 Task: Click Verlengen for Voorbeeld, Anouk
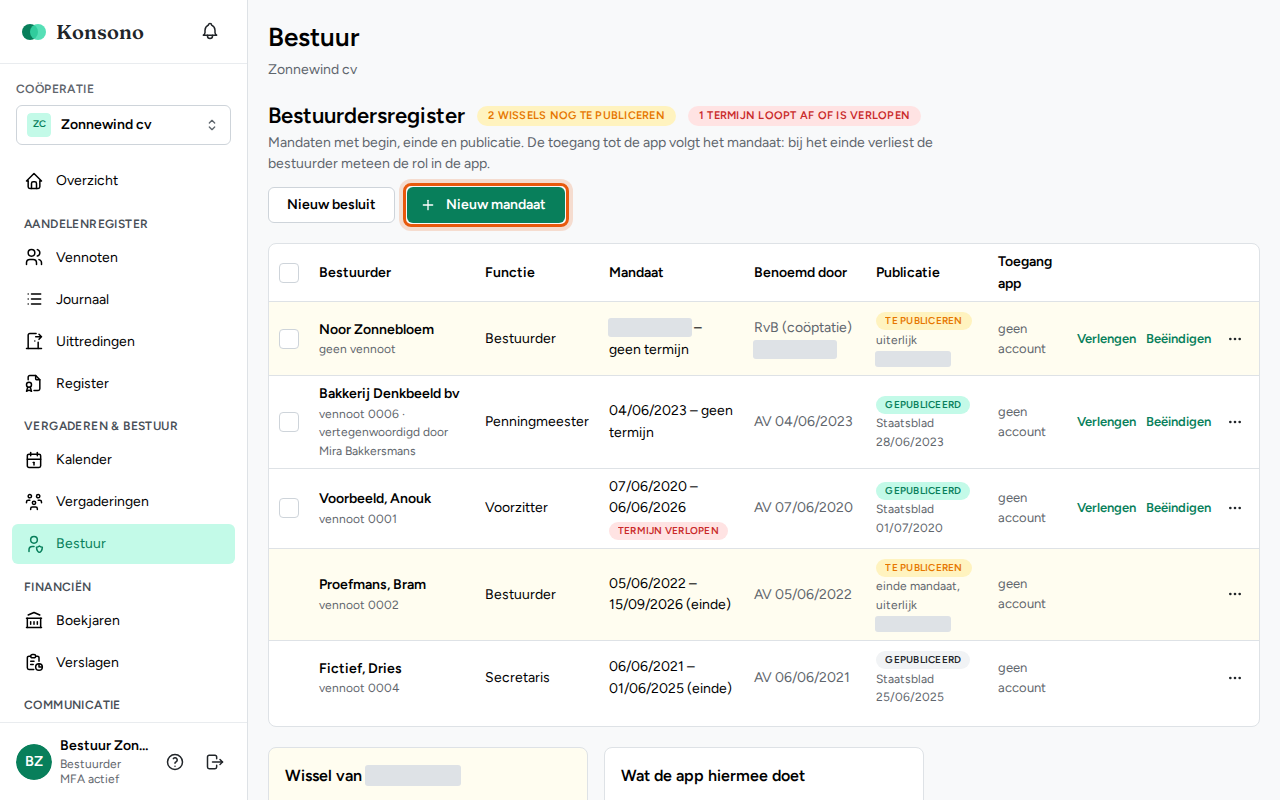point(1106,508)
